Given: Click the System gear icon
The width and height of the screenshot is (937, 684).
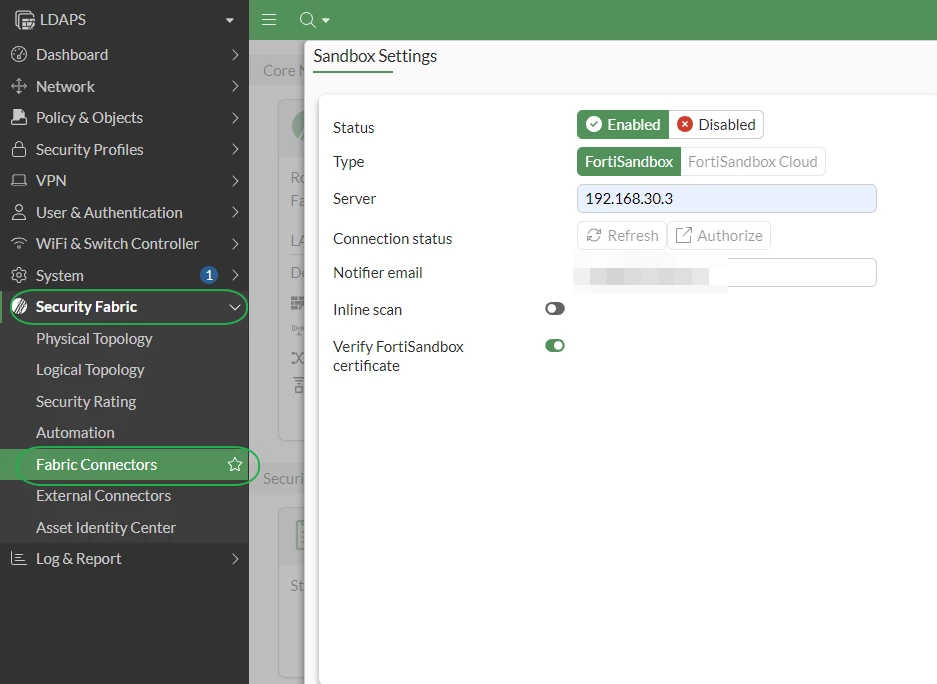Looking at the screenshot, I should pyautogui.click(x=19, y=275).
